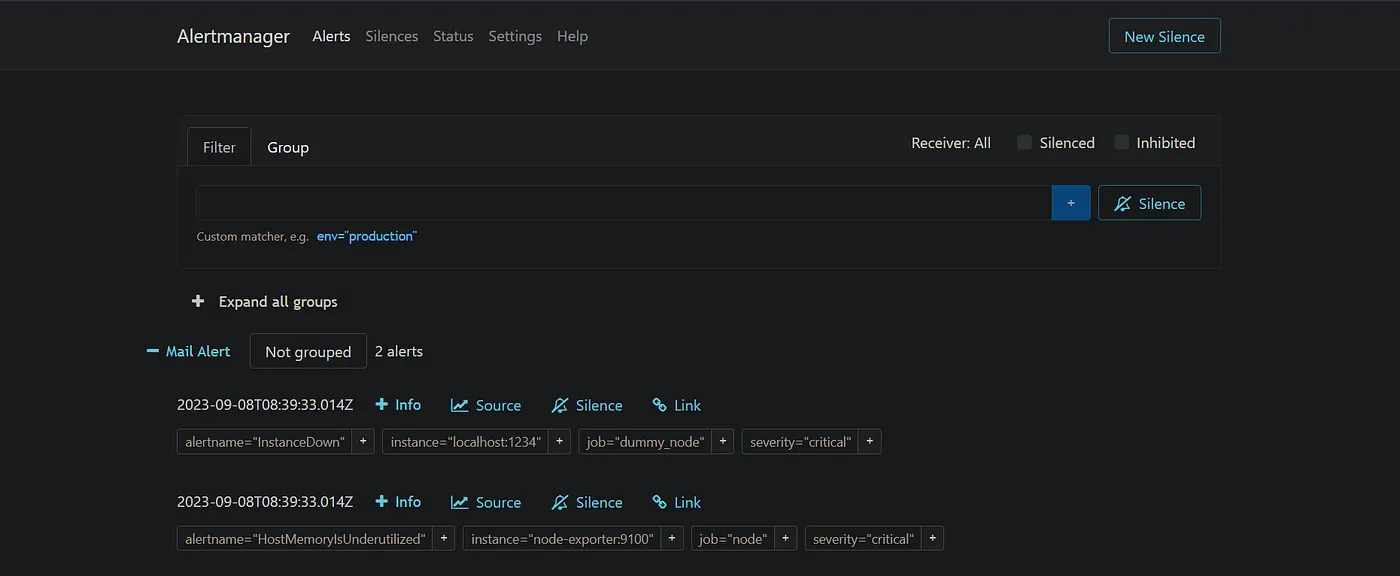The width and height of the screenshot is (1400, 576).
Task: Click the blue plus button in the filter bar
Action: coord(1071,203)
